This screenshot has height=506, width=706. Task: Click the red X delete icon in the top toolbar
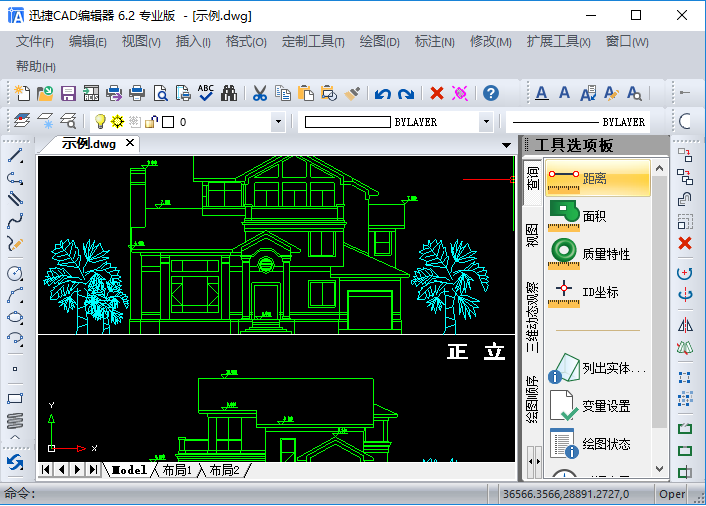(x=437, y=93)
